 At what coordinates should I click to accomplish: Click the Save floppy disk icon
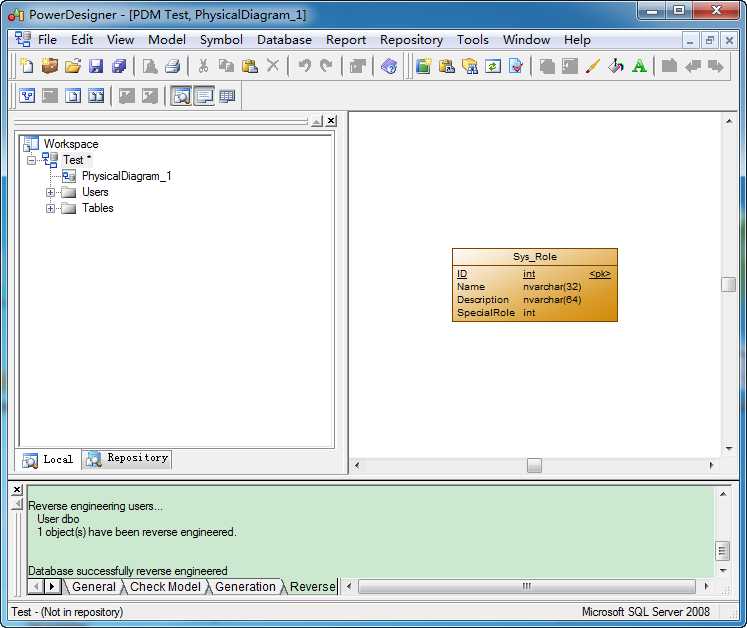96,66
